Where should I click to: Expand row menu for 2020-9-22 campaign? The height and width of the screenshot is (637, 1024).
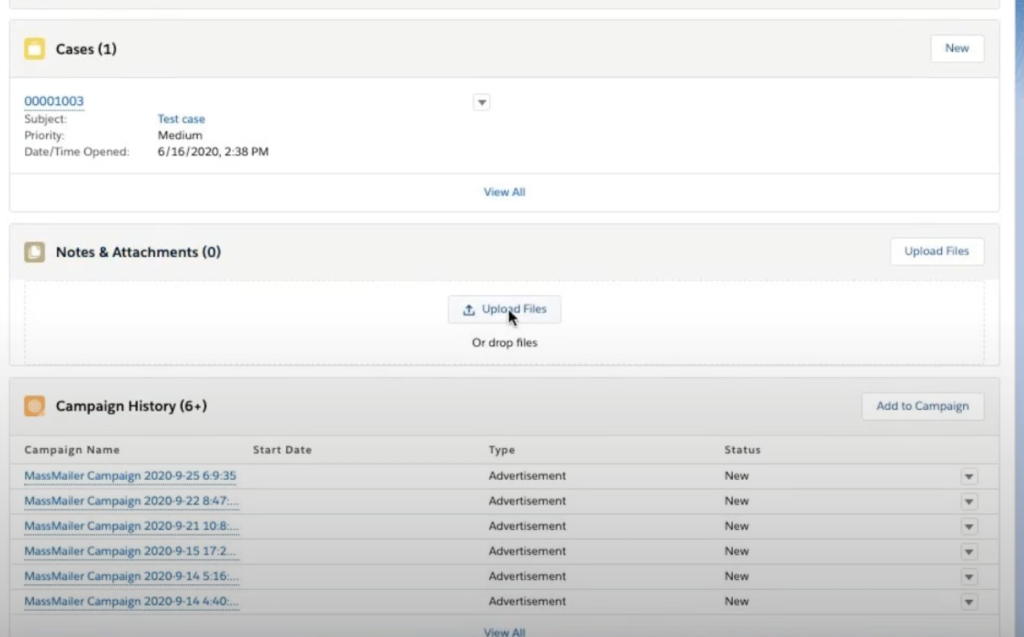click(x=969, y=502)
